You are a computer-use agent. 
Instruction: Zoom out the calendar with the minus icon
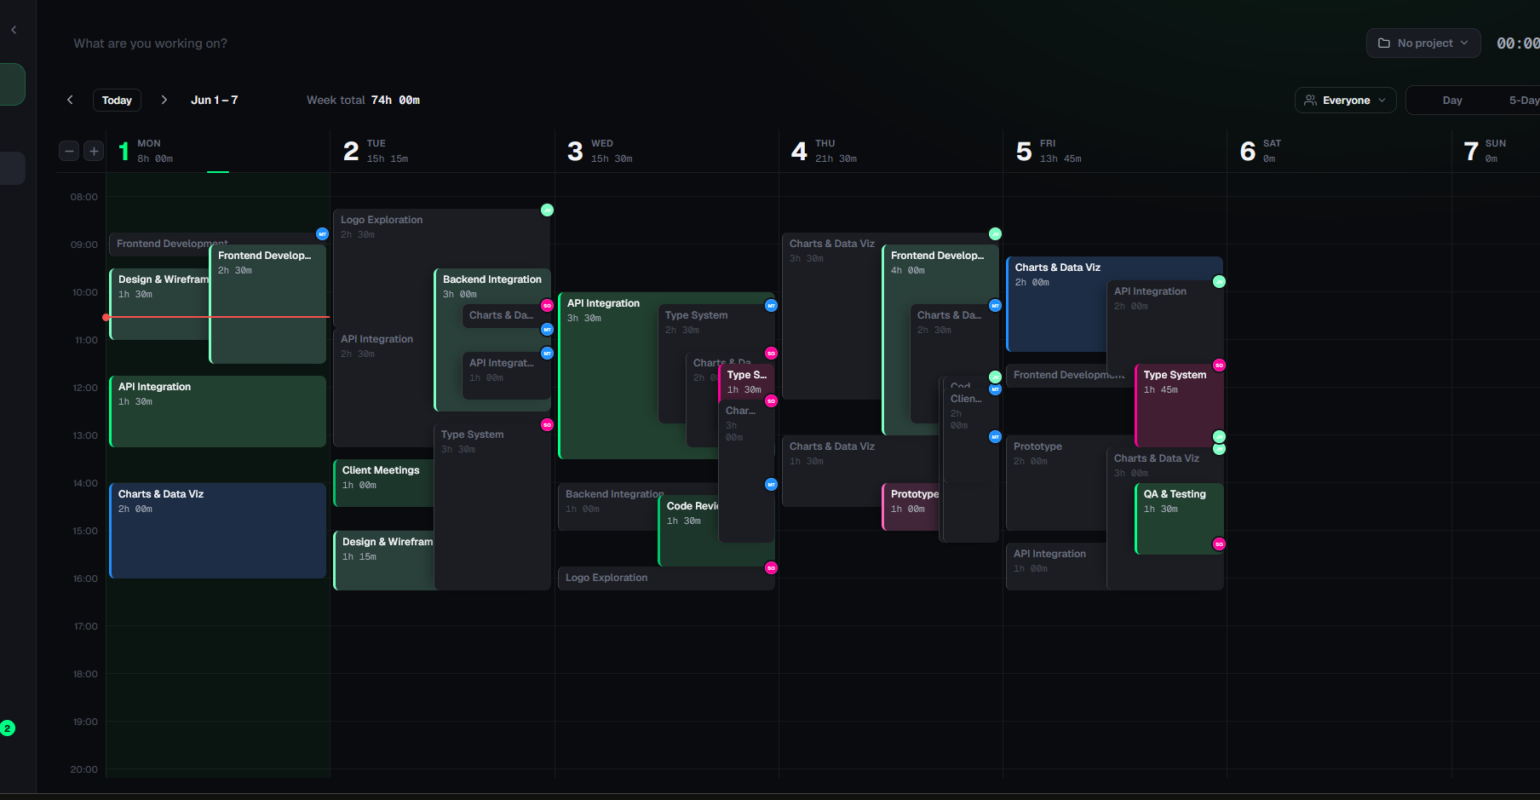tap(69, 151)
